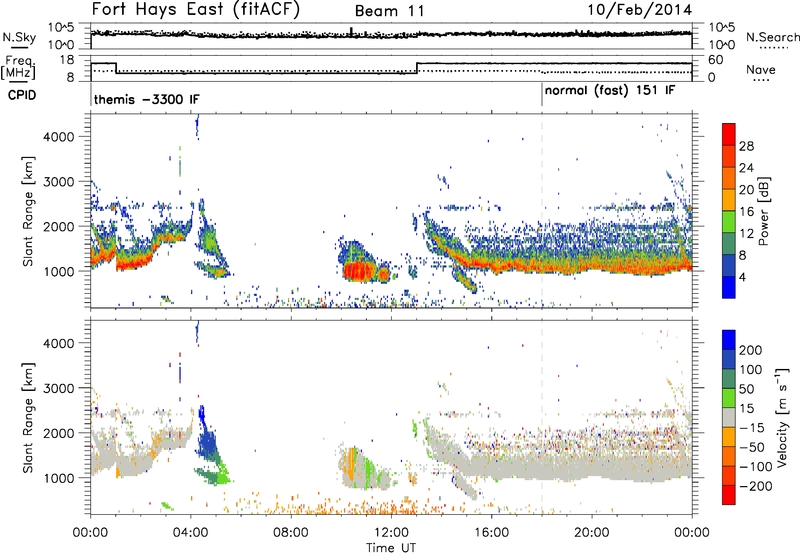The width and height of the screenshot is (800, 554).
Task: Click the '12:00' time axis tick label
Action: pyautogui.click(x=391, y=533)
